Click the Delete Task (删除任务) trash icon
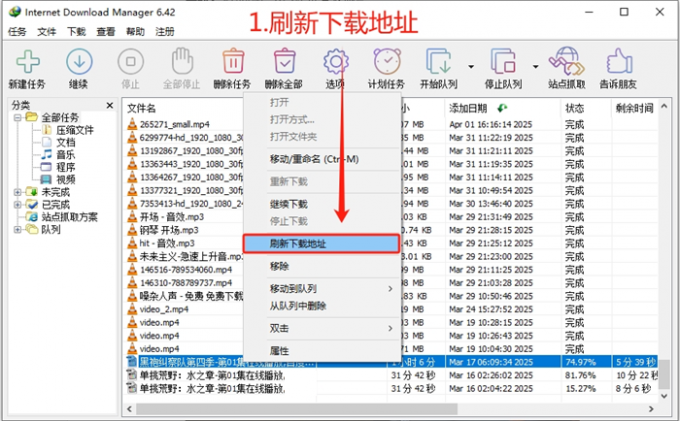 233,61
